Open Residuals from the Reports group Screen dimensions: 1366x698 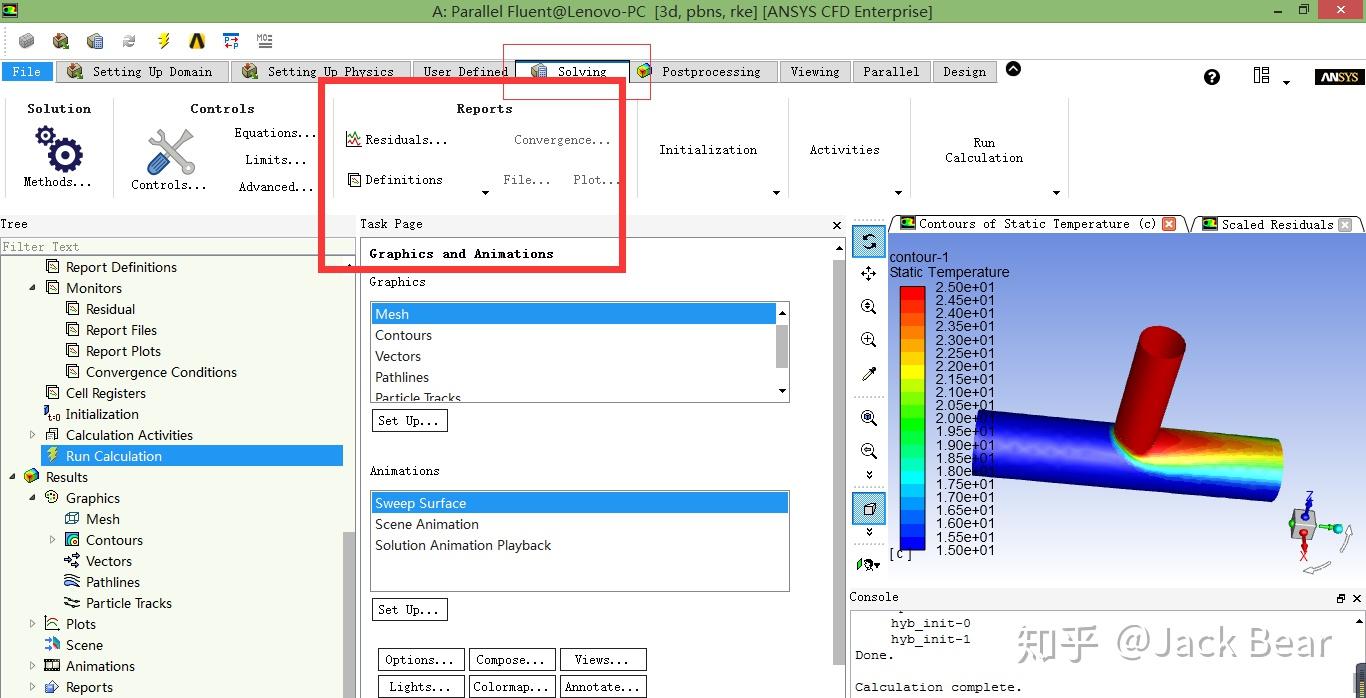pyautogui.click(x=396, y=139)
